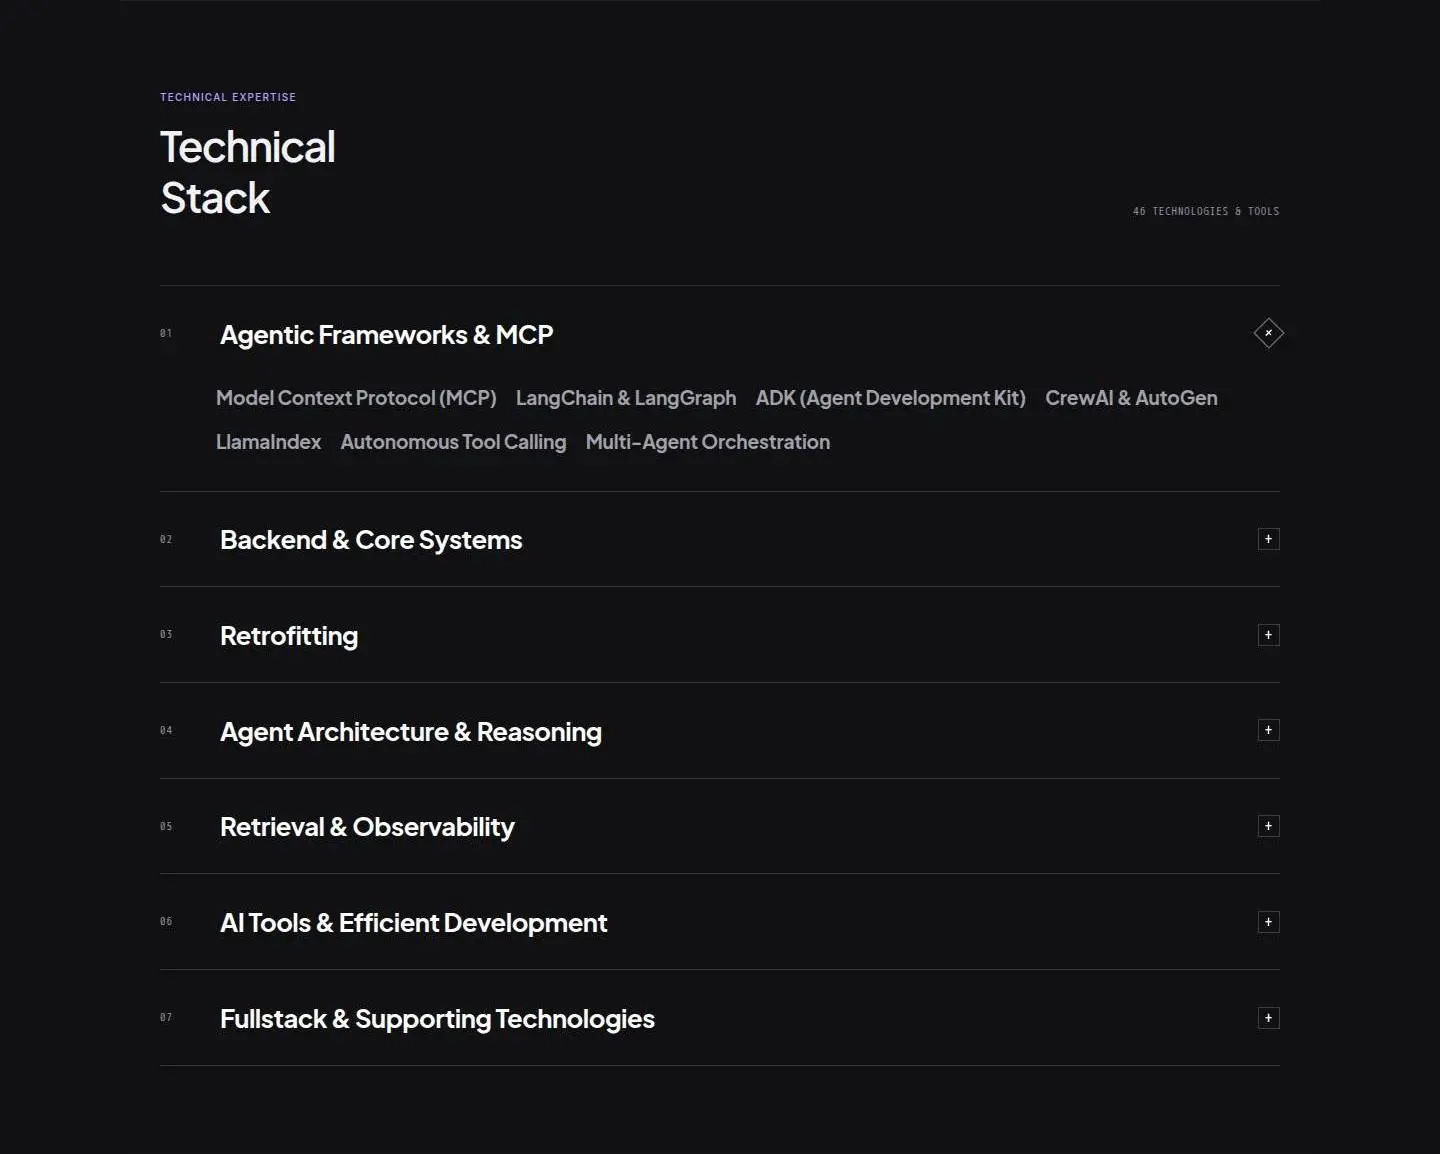1440x1154 pixels.
Task: Select the CrewAI & AutoGen tag
Action: pos(1131,398)
